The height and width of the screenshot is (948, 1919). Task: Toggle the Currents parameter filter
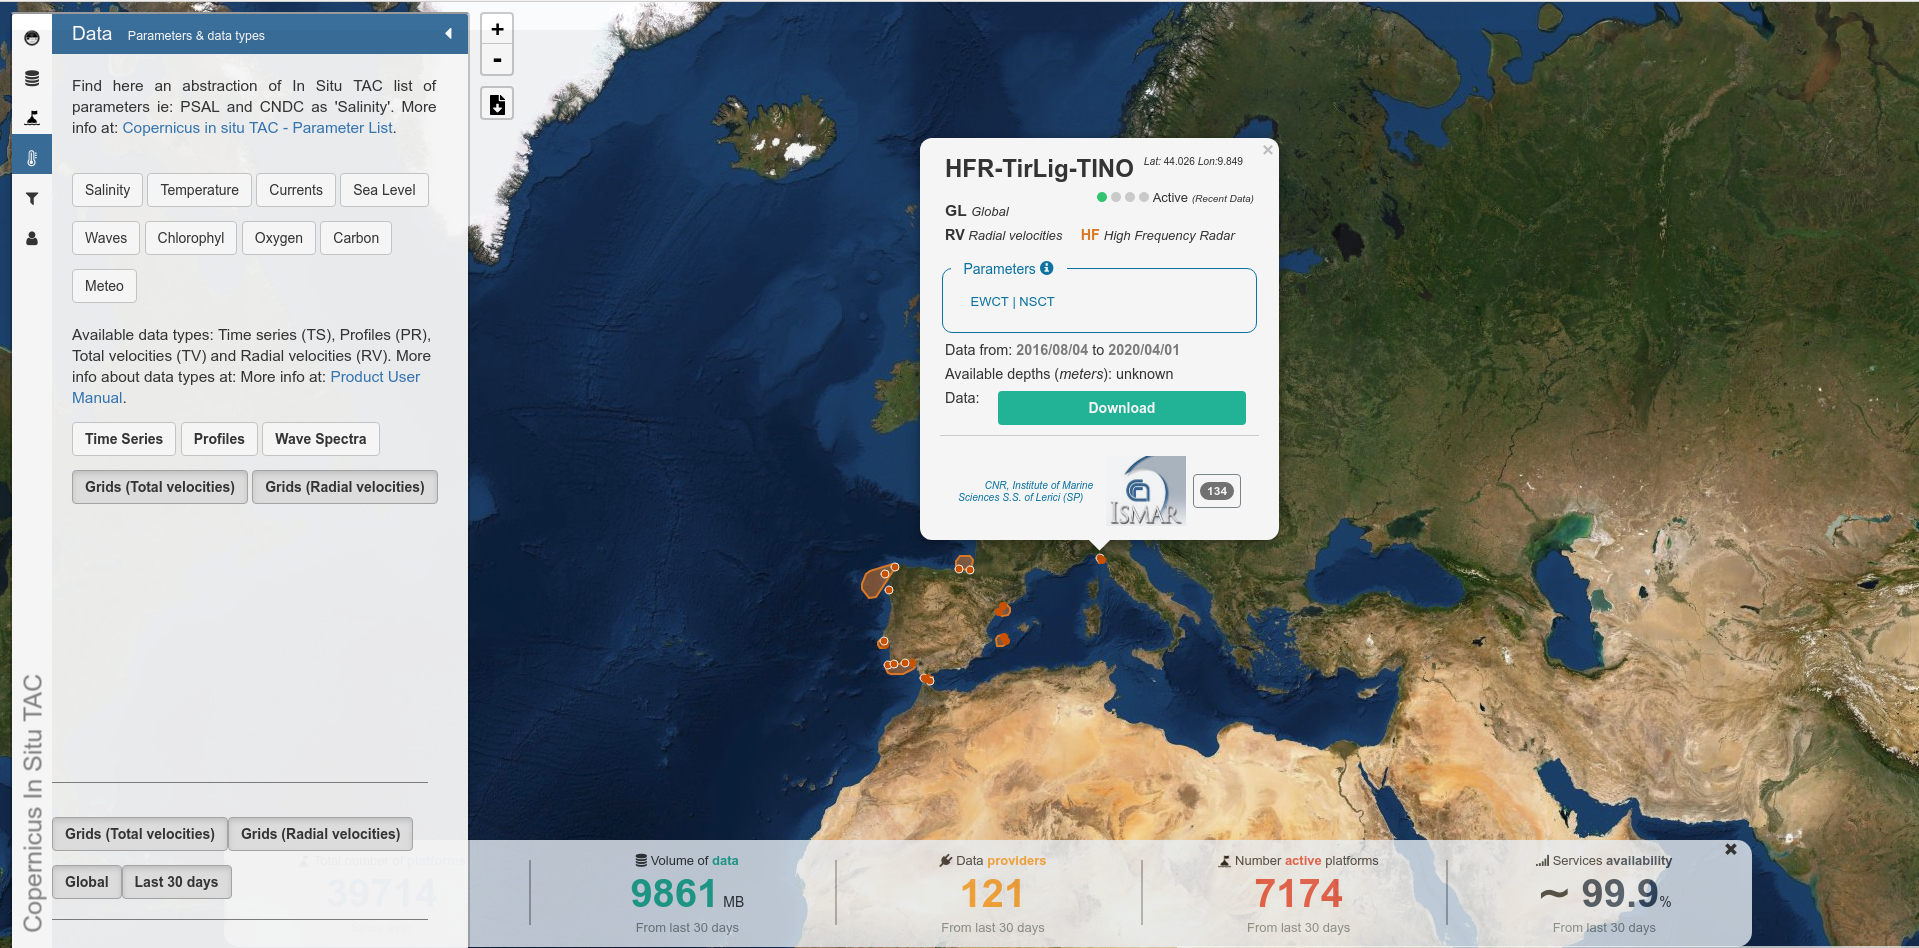[295, 190]
